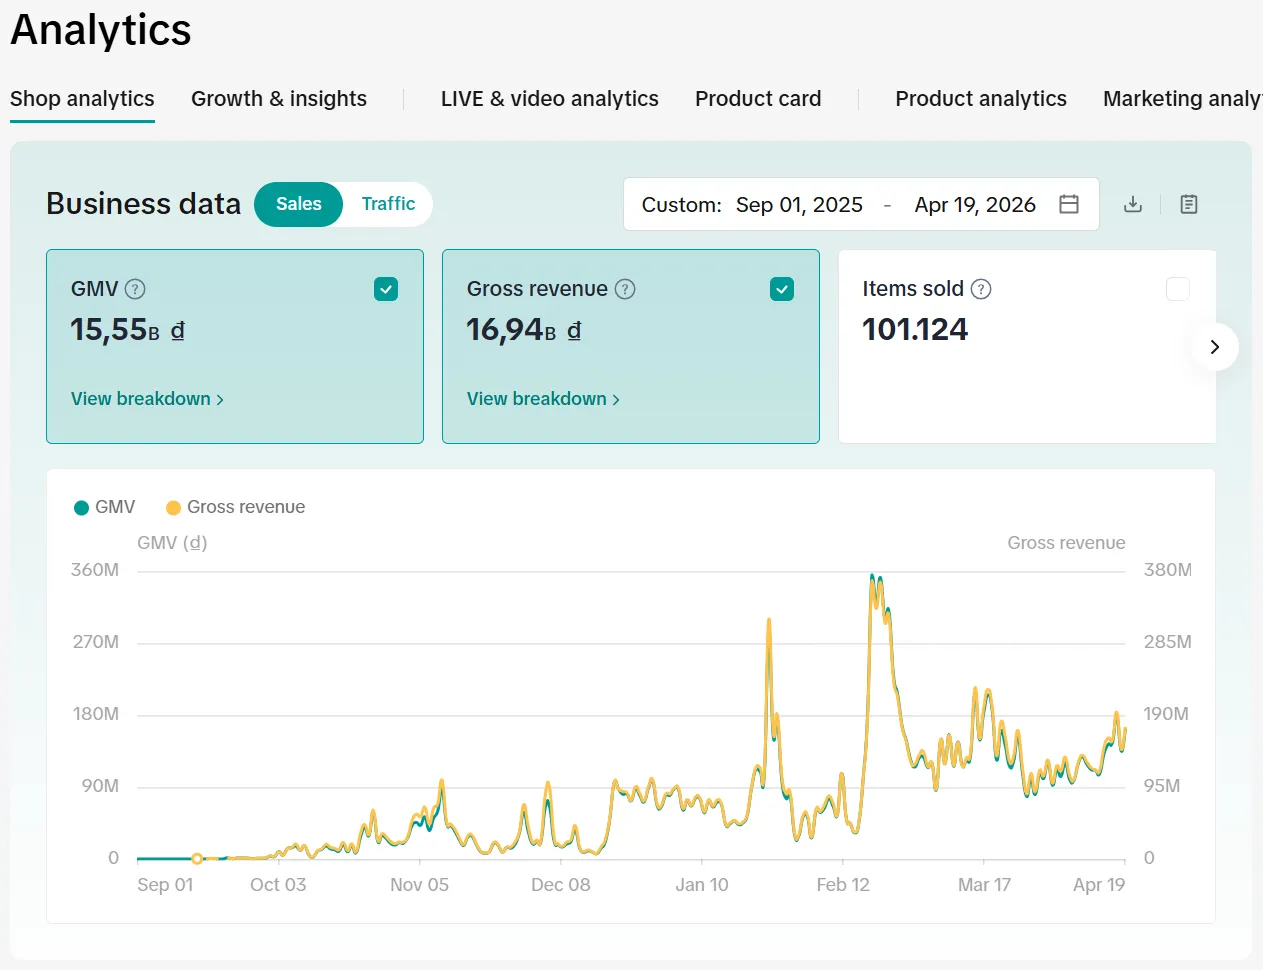Edit the start date Sep 01, 2025
This screenshot has width=1263, height=970.
[799, 205]
